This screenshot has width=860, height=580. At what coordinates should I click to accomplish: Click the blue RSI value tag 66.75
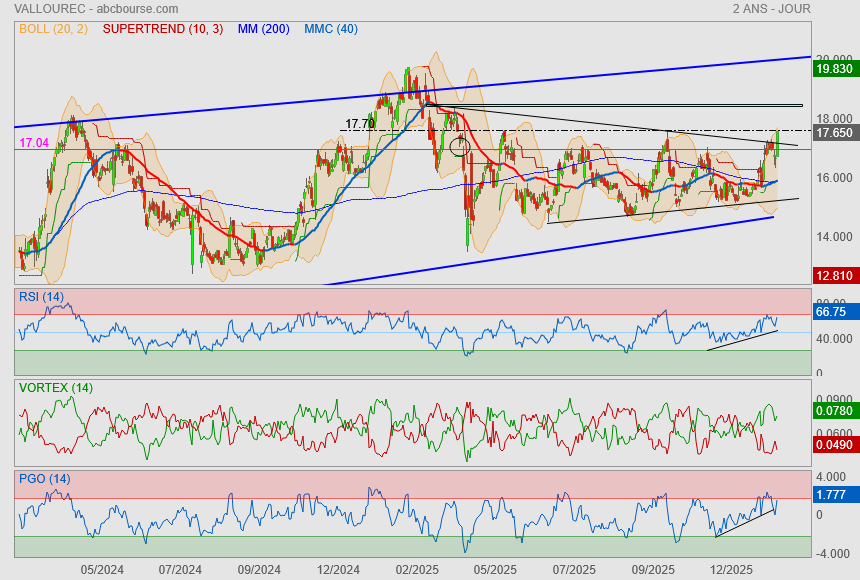pos(832,312)
